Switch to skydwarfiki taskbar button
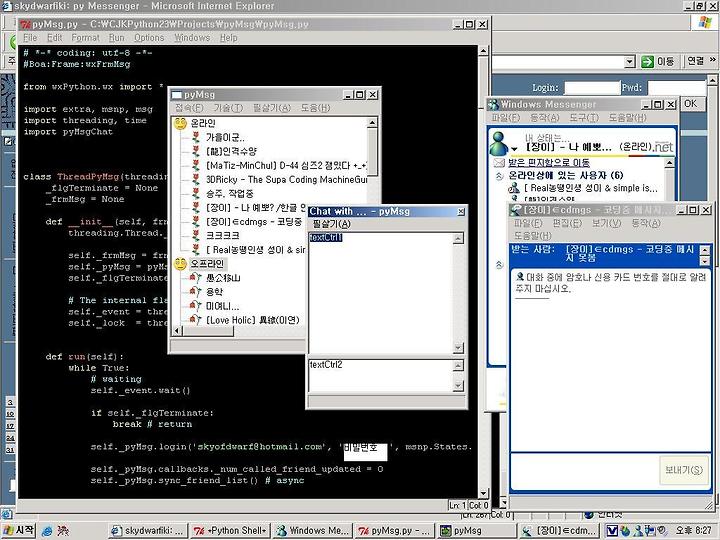This screenshot has height=540, width=720. (148, 531)
